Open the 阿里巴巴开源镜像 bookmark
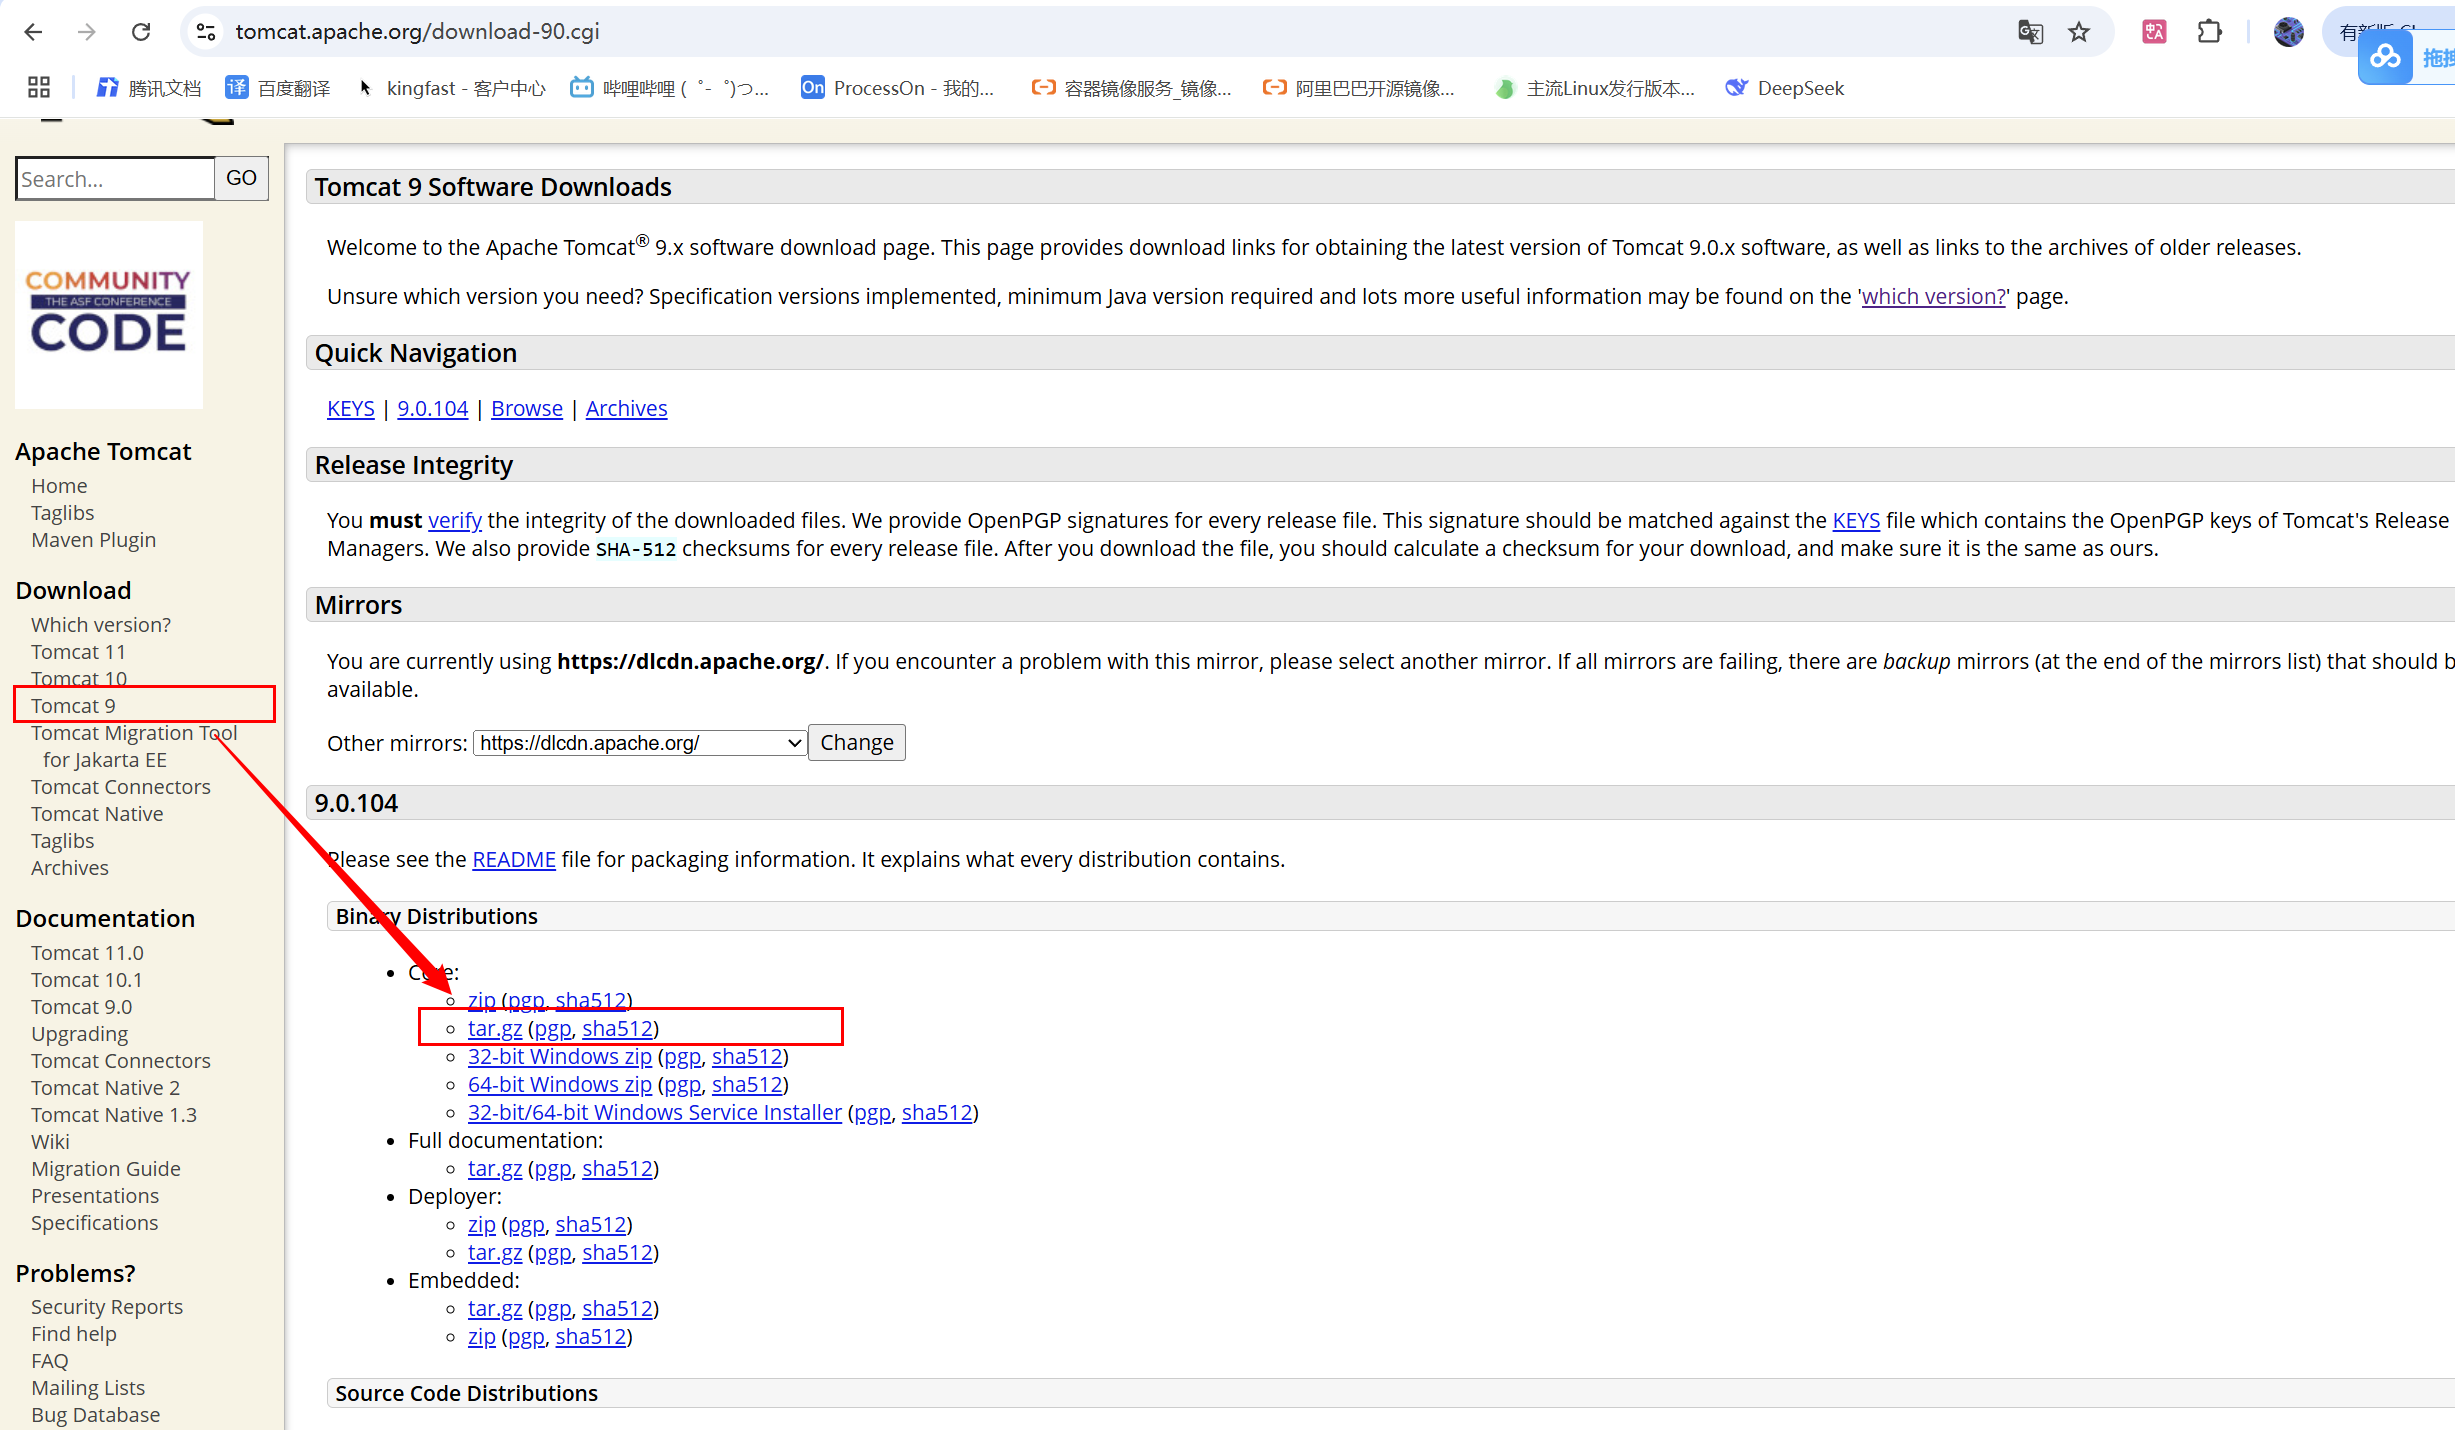 point(1358,88)
